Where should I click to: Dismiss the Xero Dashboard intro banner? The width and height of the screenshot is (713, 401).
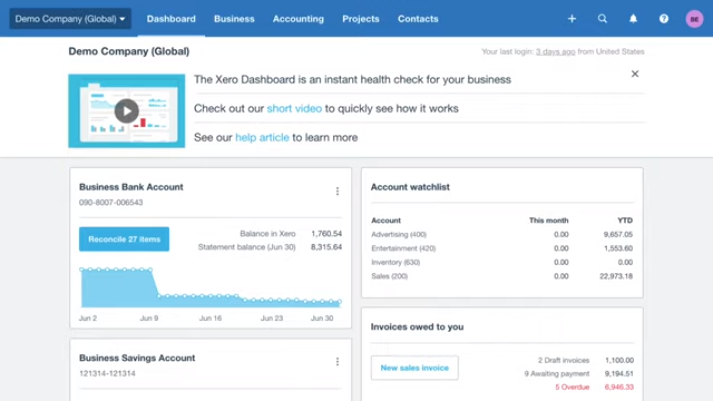click(x=635, y=74)
